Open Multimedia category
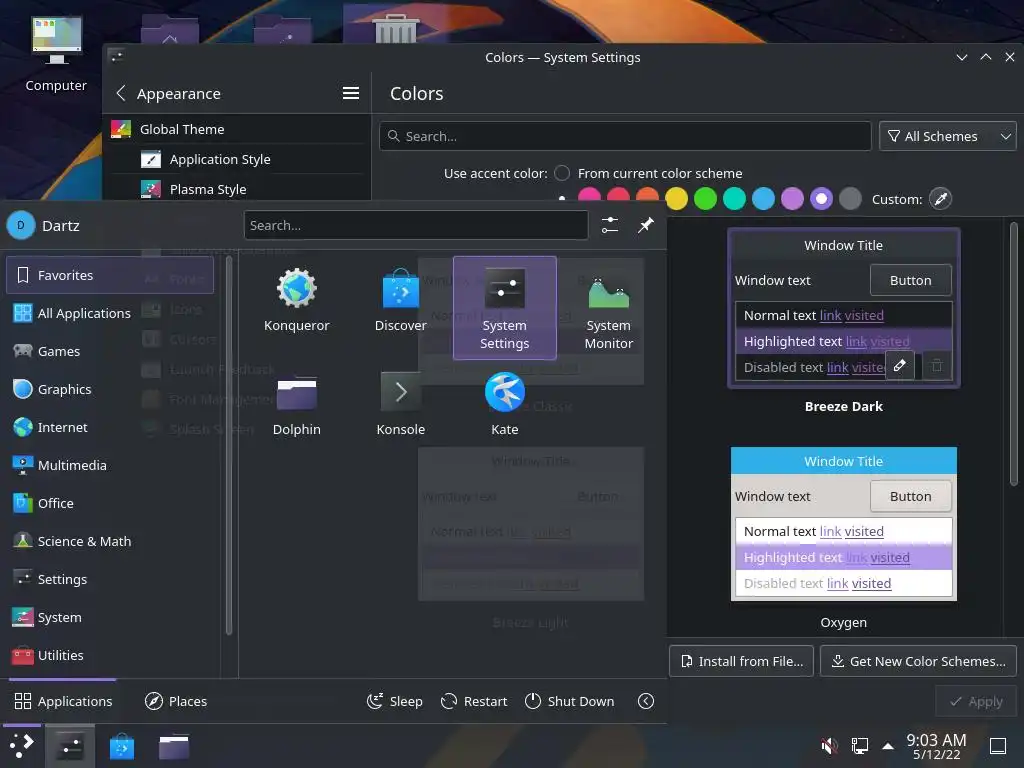 click(110, 465)
